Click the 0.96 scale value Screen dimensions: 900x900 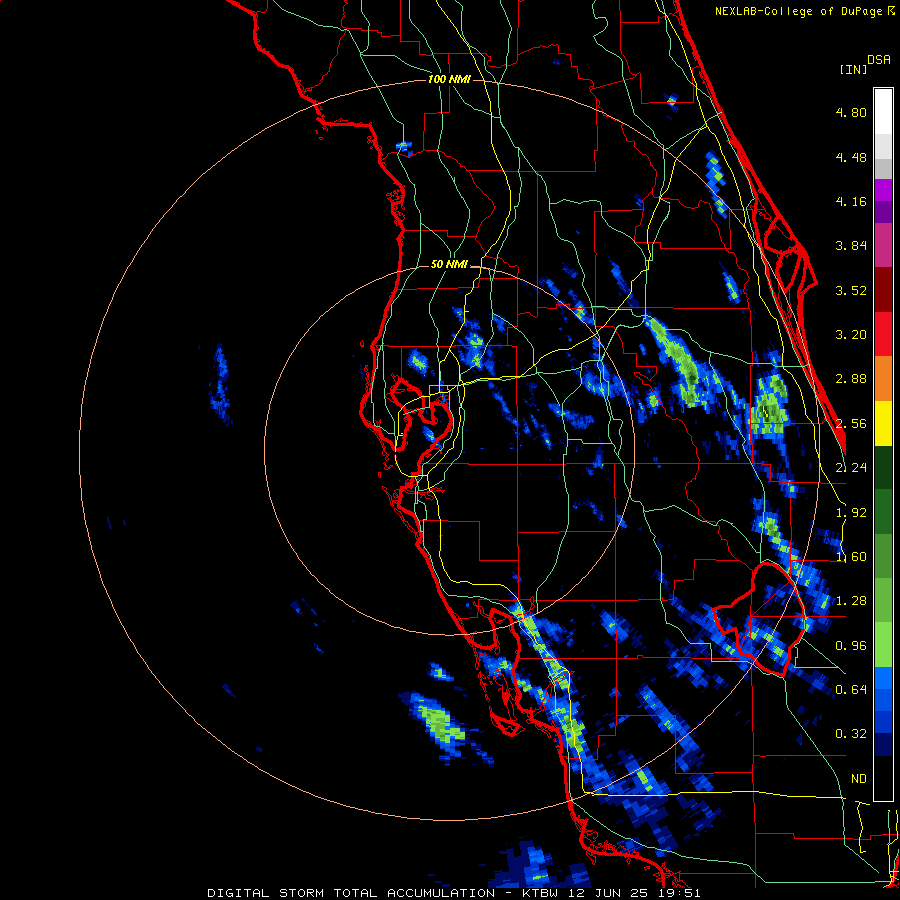(851, 646)
